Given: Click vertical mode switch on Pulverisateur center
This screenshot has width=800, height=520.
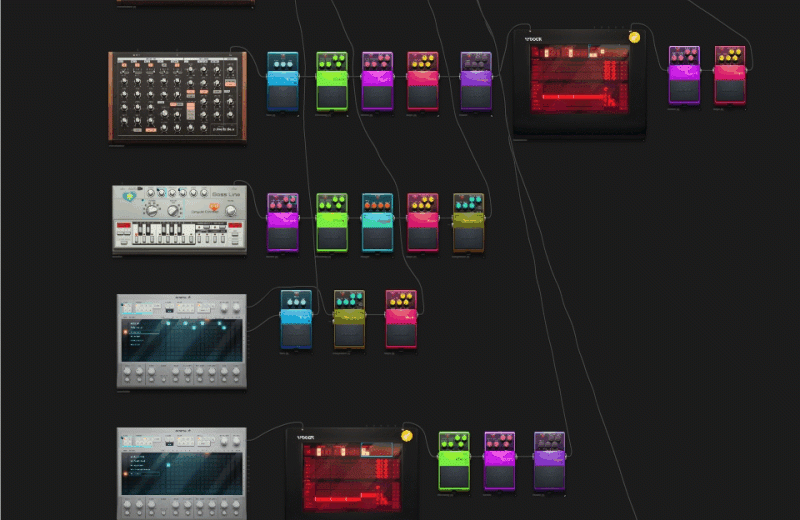Looking at the screenshot, I should [191, 111].
